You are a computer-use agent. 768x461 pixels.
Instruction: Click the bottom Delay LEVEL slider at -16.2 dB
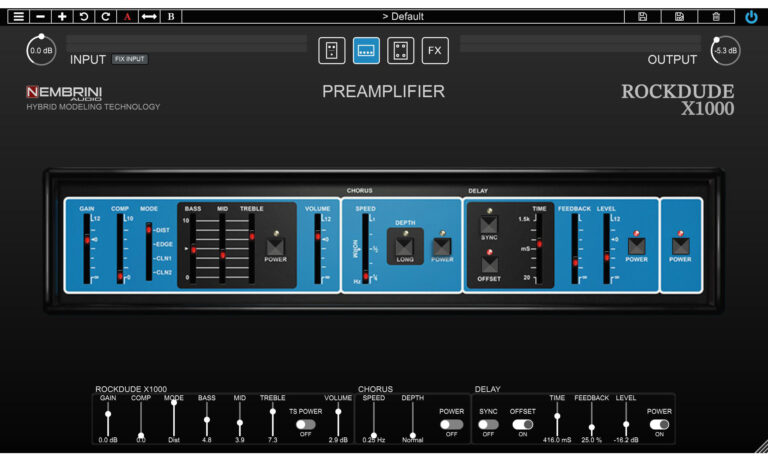(x=626, y=419)
